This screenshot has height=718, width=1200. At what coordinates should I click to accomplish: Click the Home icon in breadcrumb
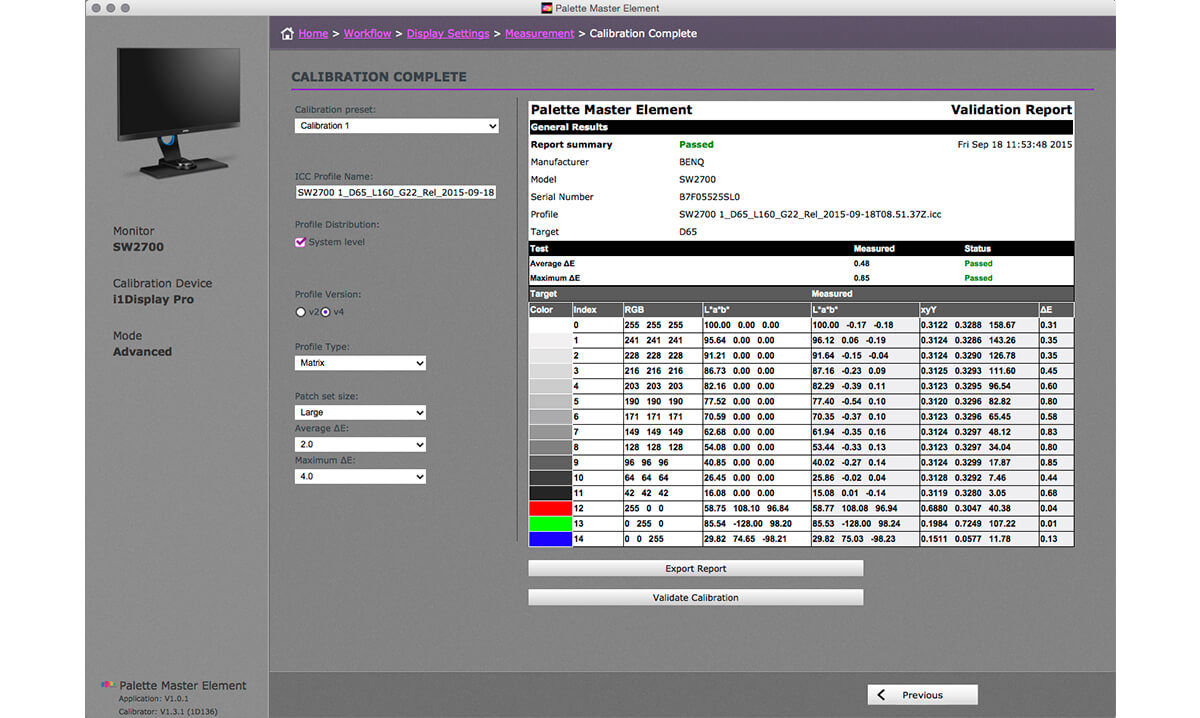pyautogui.click(x=288, y=33)
